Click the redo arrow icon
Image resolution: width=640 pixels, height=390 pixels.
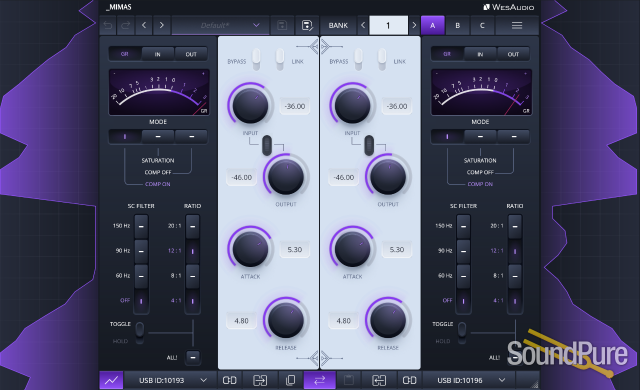(126, 25)
